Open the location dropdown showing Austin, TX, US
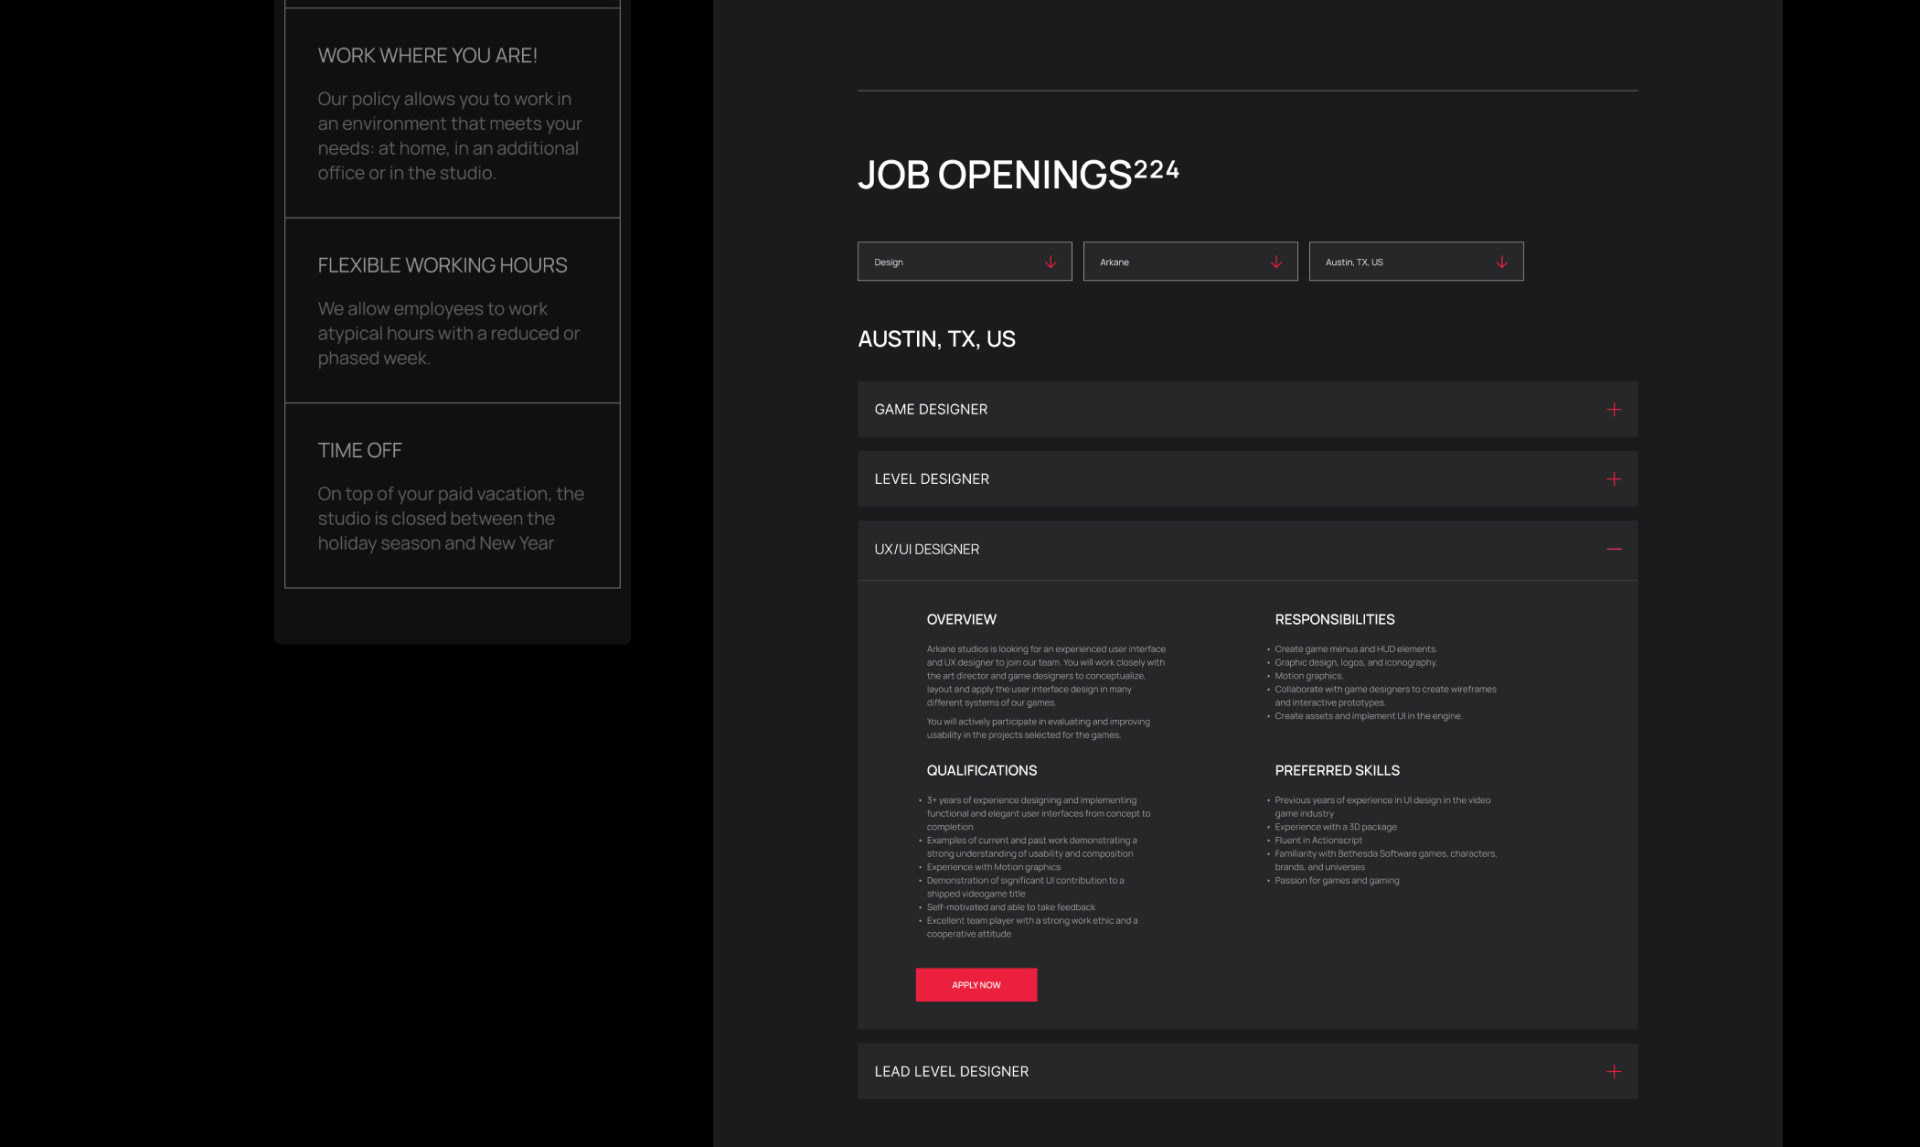The width and height of the screenshot is (1920, 1147). pos(1416,261)
